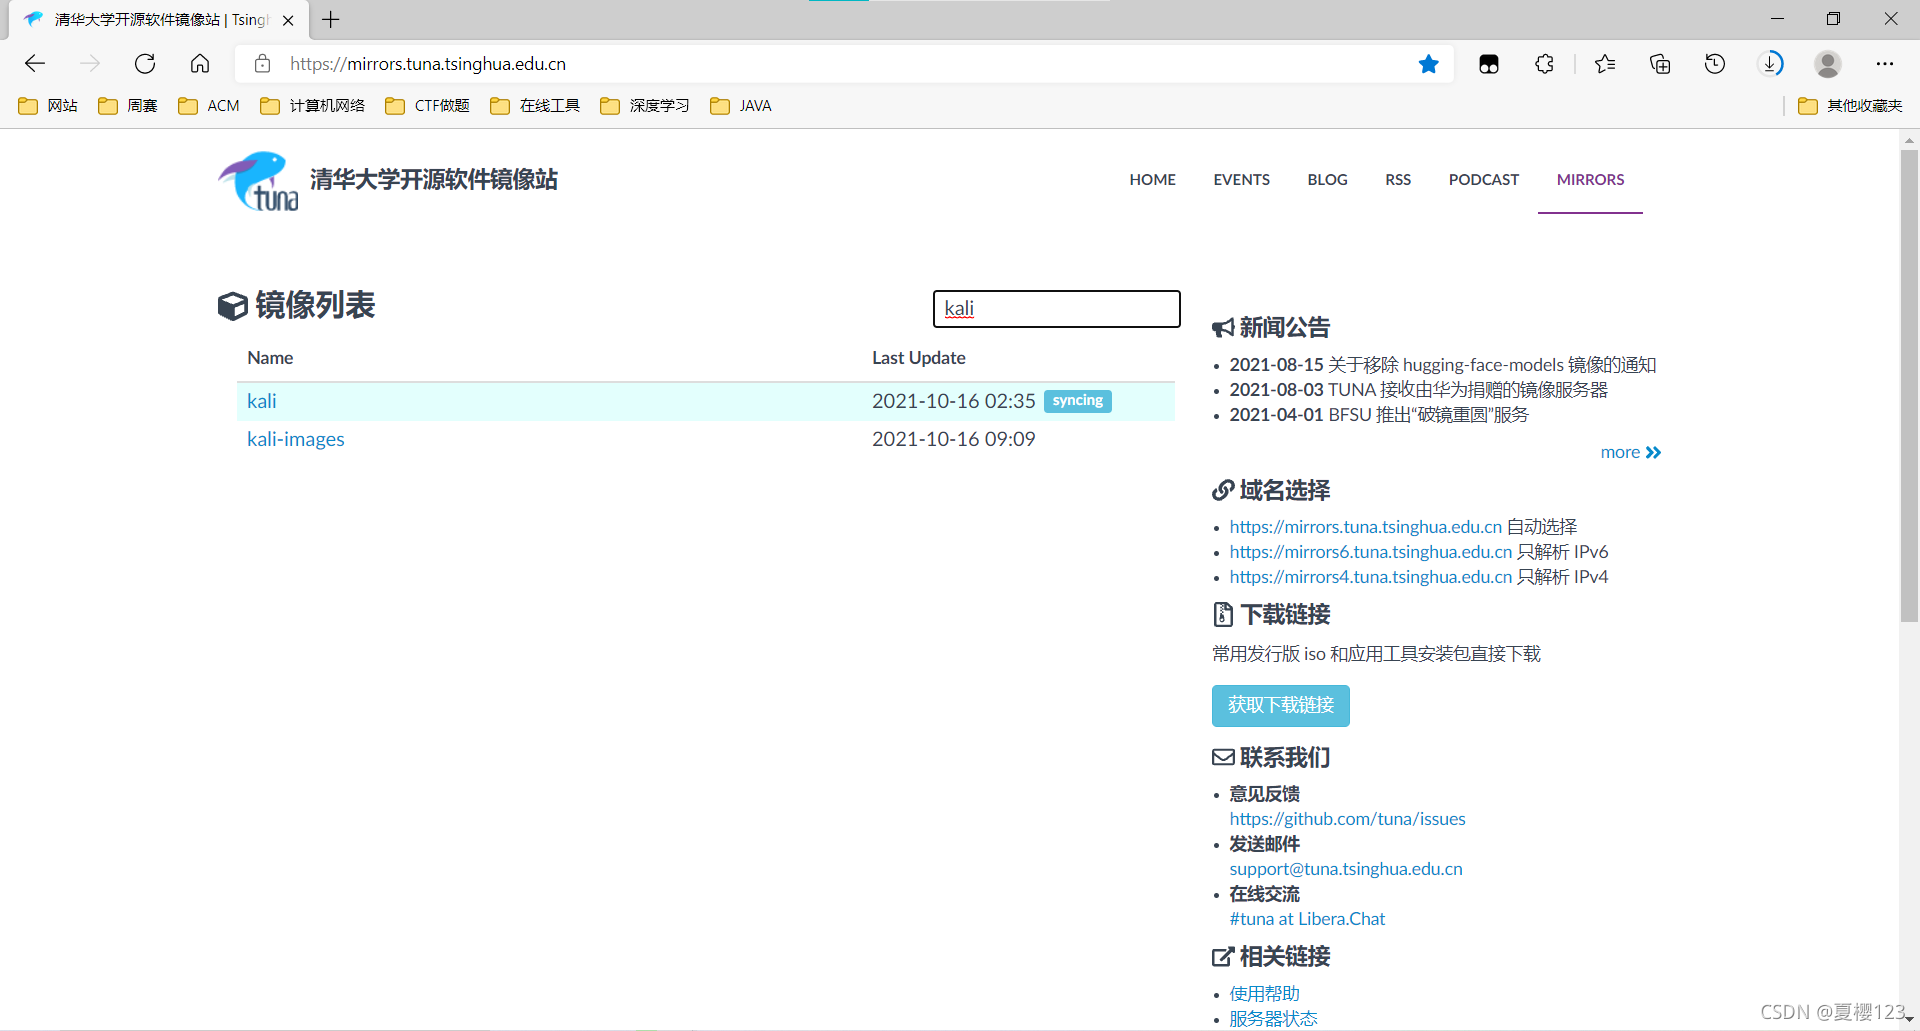Image resolution: width=1920 pixels, height=1031 pixels.
Task: Open the browser settings ellipsis menu
Action: tap(1885, 64)
